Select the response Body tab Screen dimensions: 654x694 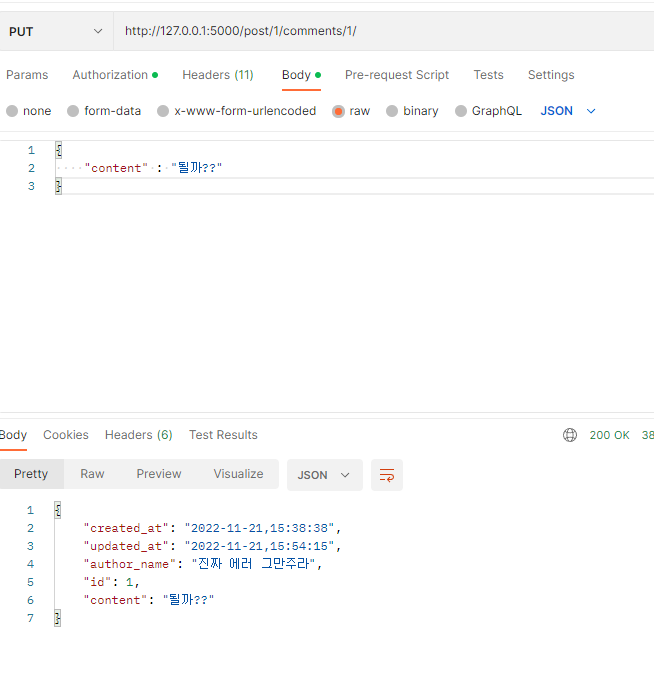pyautogui.click(x=13, y=435)
